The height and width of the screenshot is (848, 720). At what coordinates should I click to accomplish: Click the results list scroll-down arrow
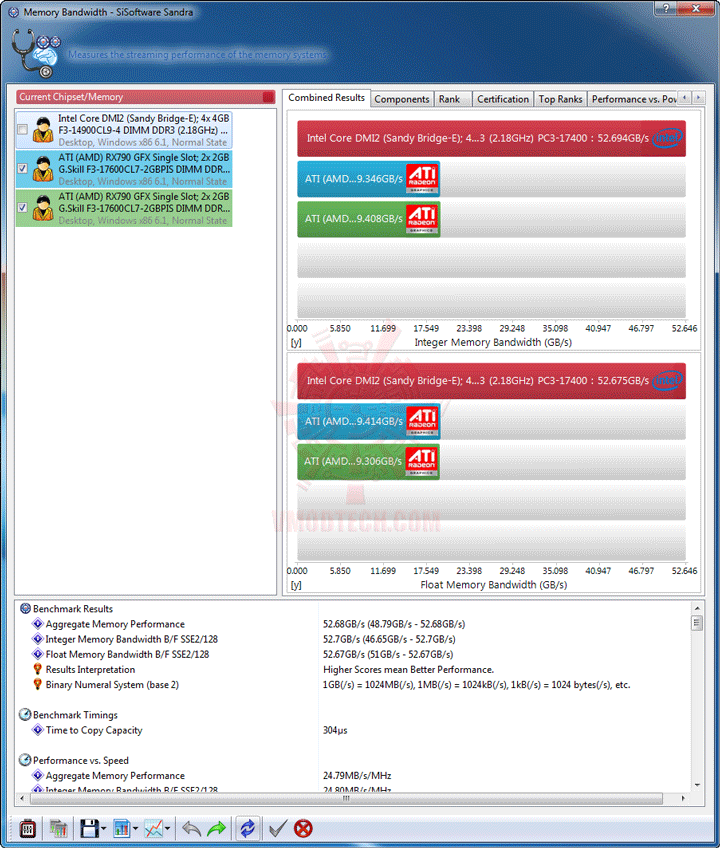(697, 785)
